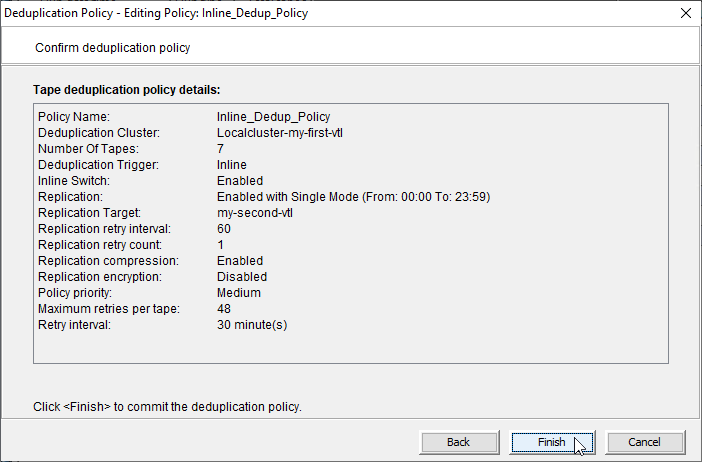Click the Policy priority: label
Image resolution: width=702 pixels, height=462 pixels.
tap(75, 293)
